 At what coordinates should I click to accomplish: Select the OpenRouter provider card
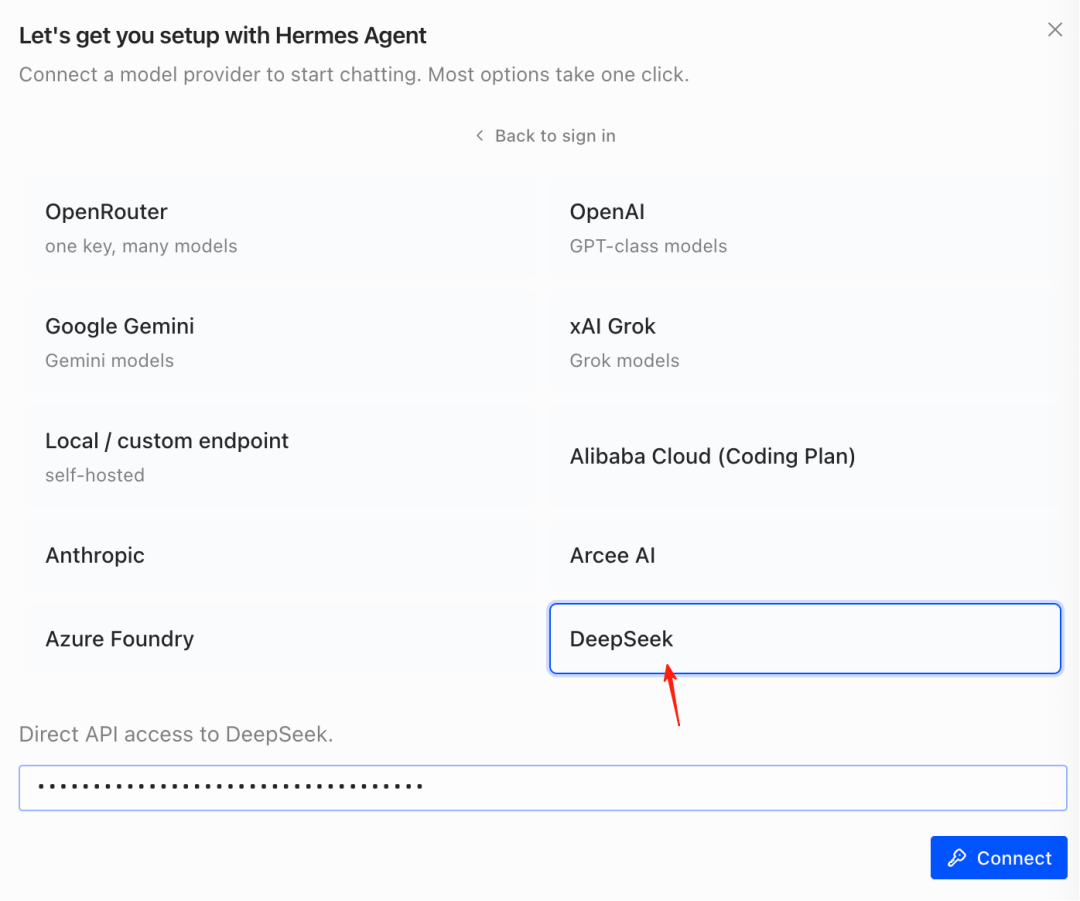(281, 227)
